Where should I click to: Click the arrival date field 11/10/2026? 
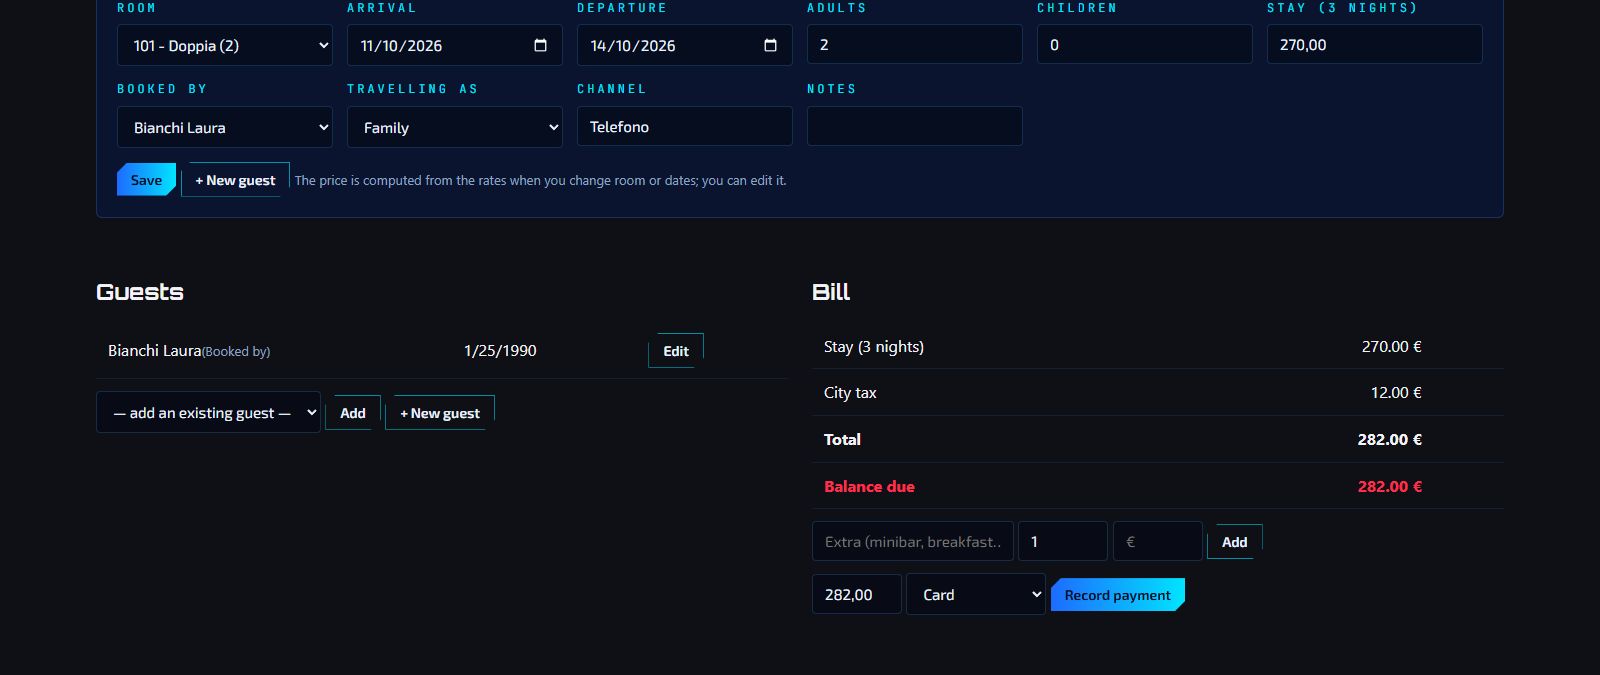coord(455,45)
